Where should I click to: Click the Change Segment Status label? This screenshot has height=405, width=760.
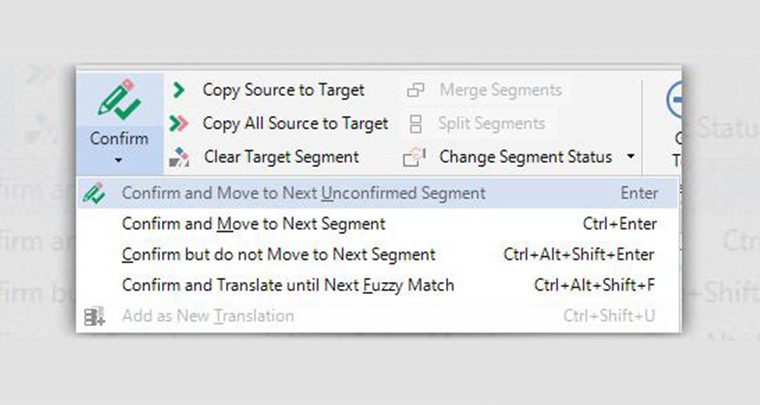tap(525, 157)
